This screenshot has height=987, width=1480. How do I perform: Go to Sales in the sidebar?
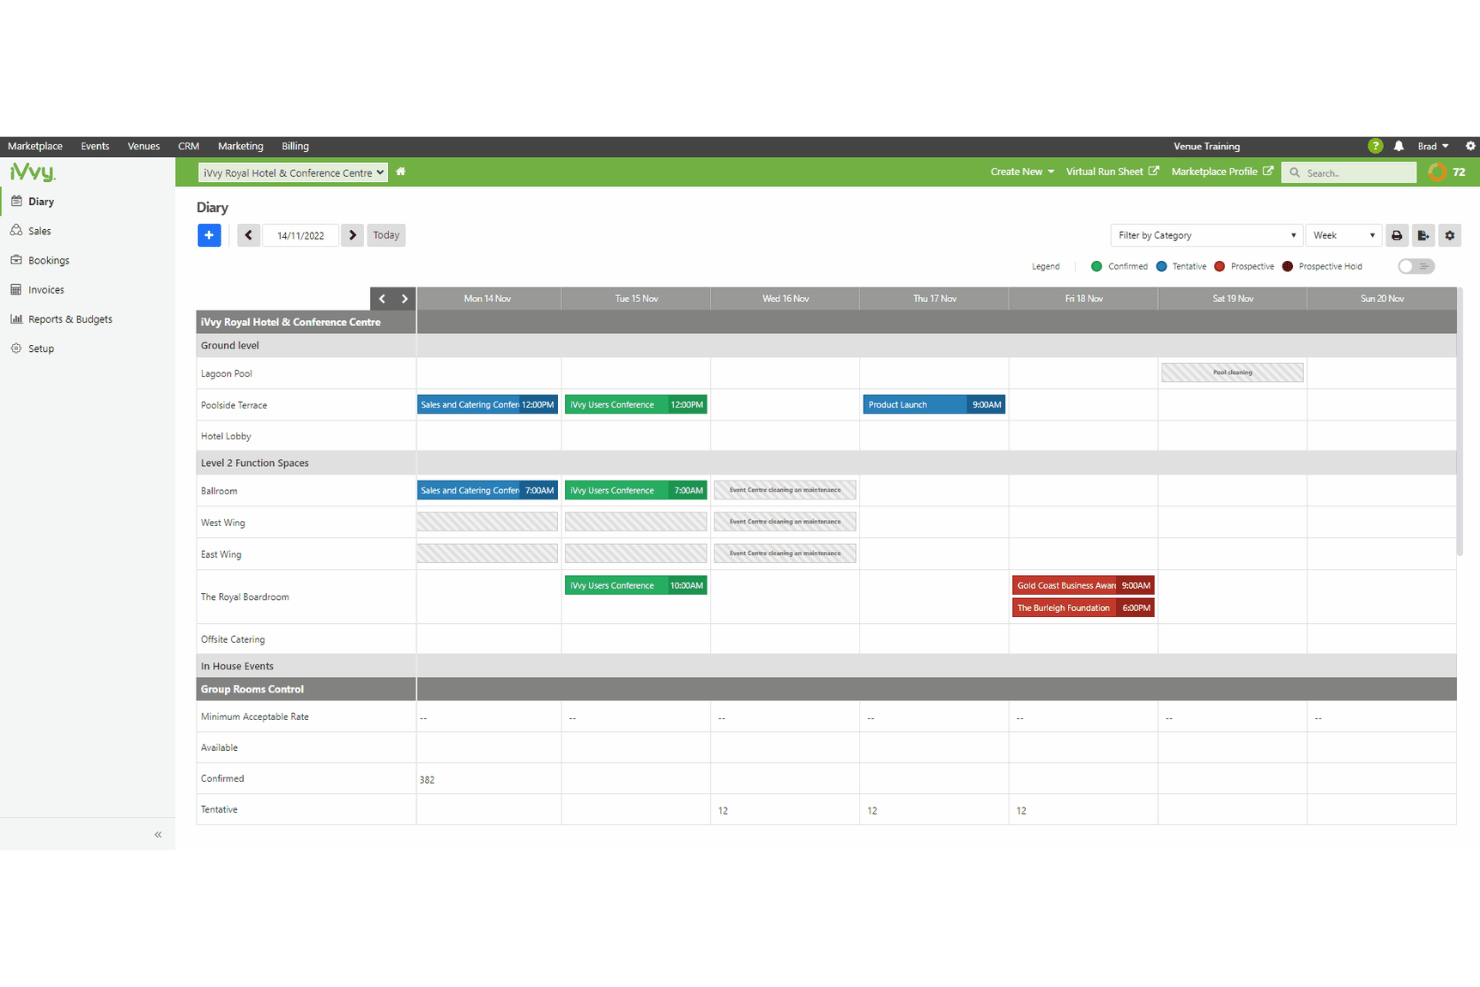(x=40, y=231)
